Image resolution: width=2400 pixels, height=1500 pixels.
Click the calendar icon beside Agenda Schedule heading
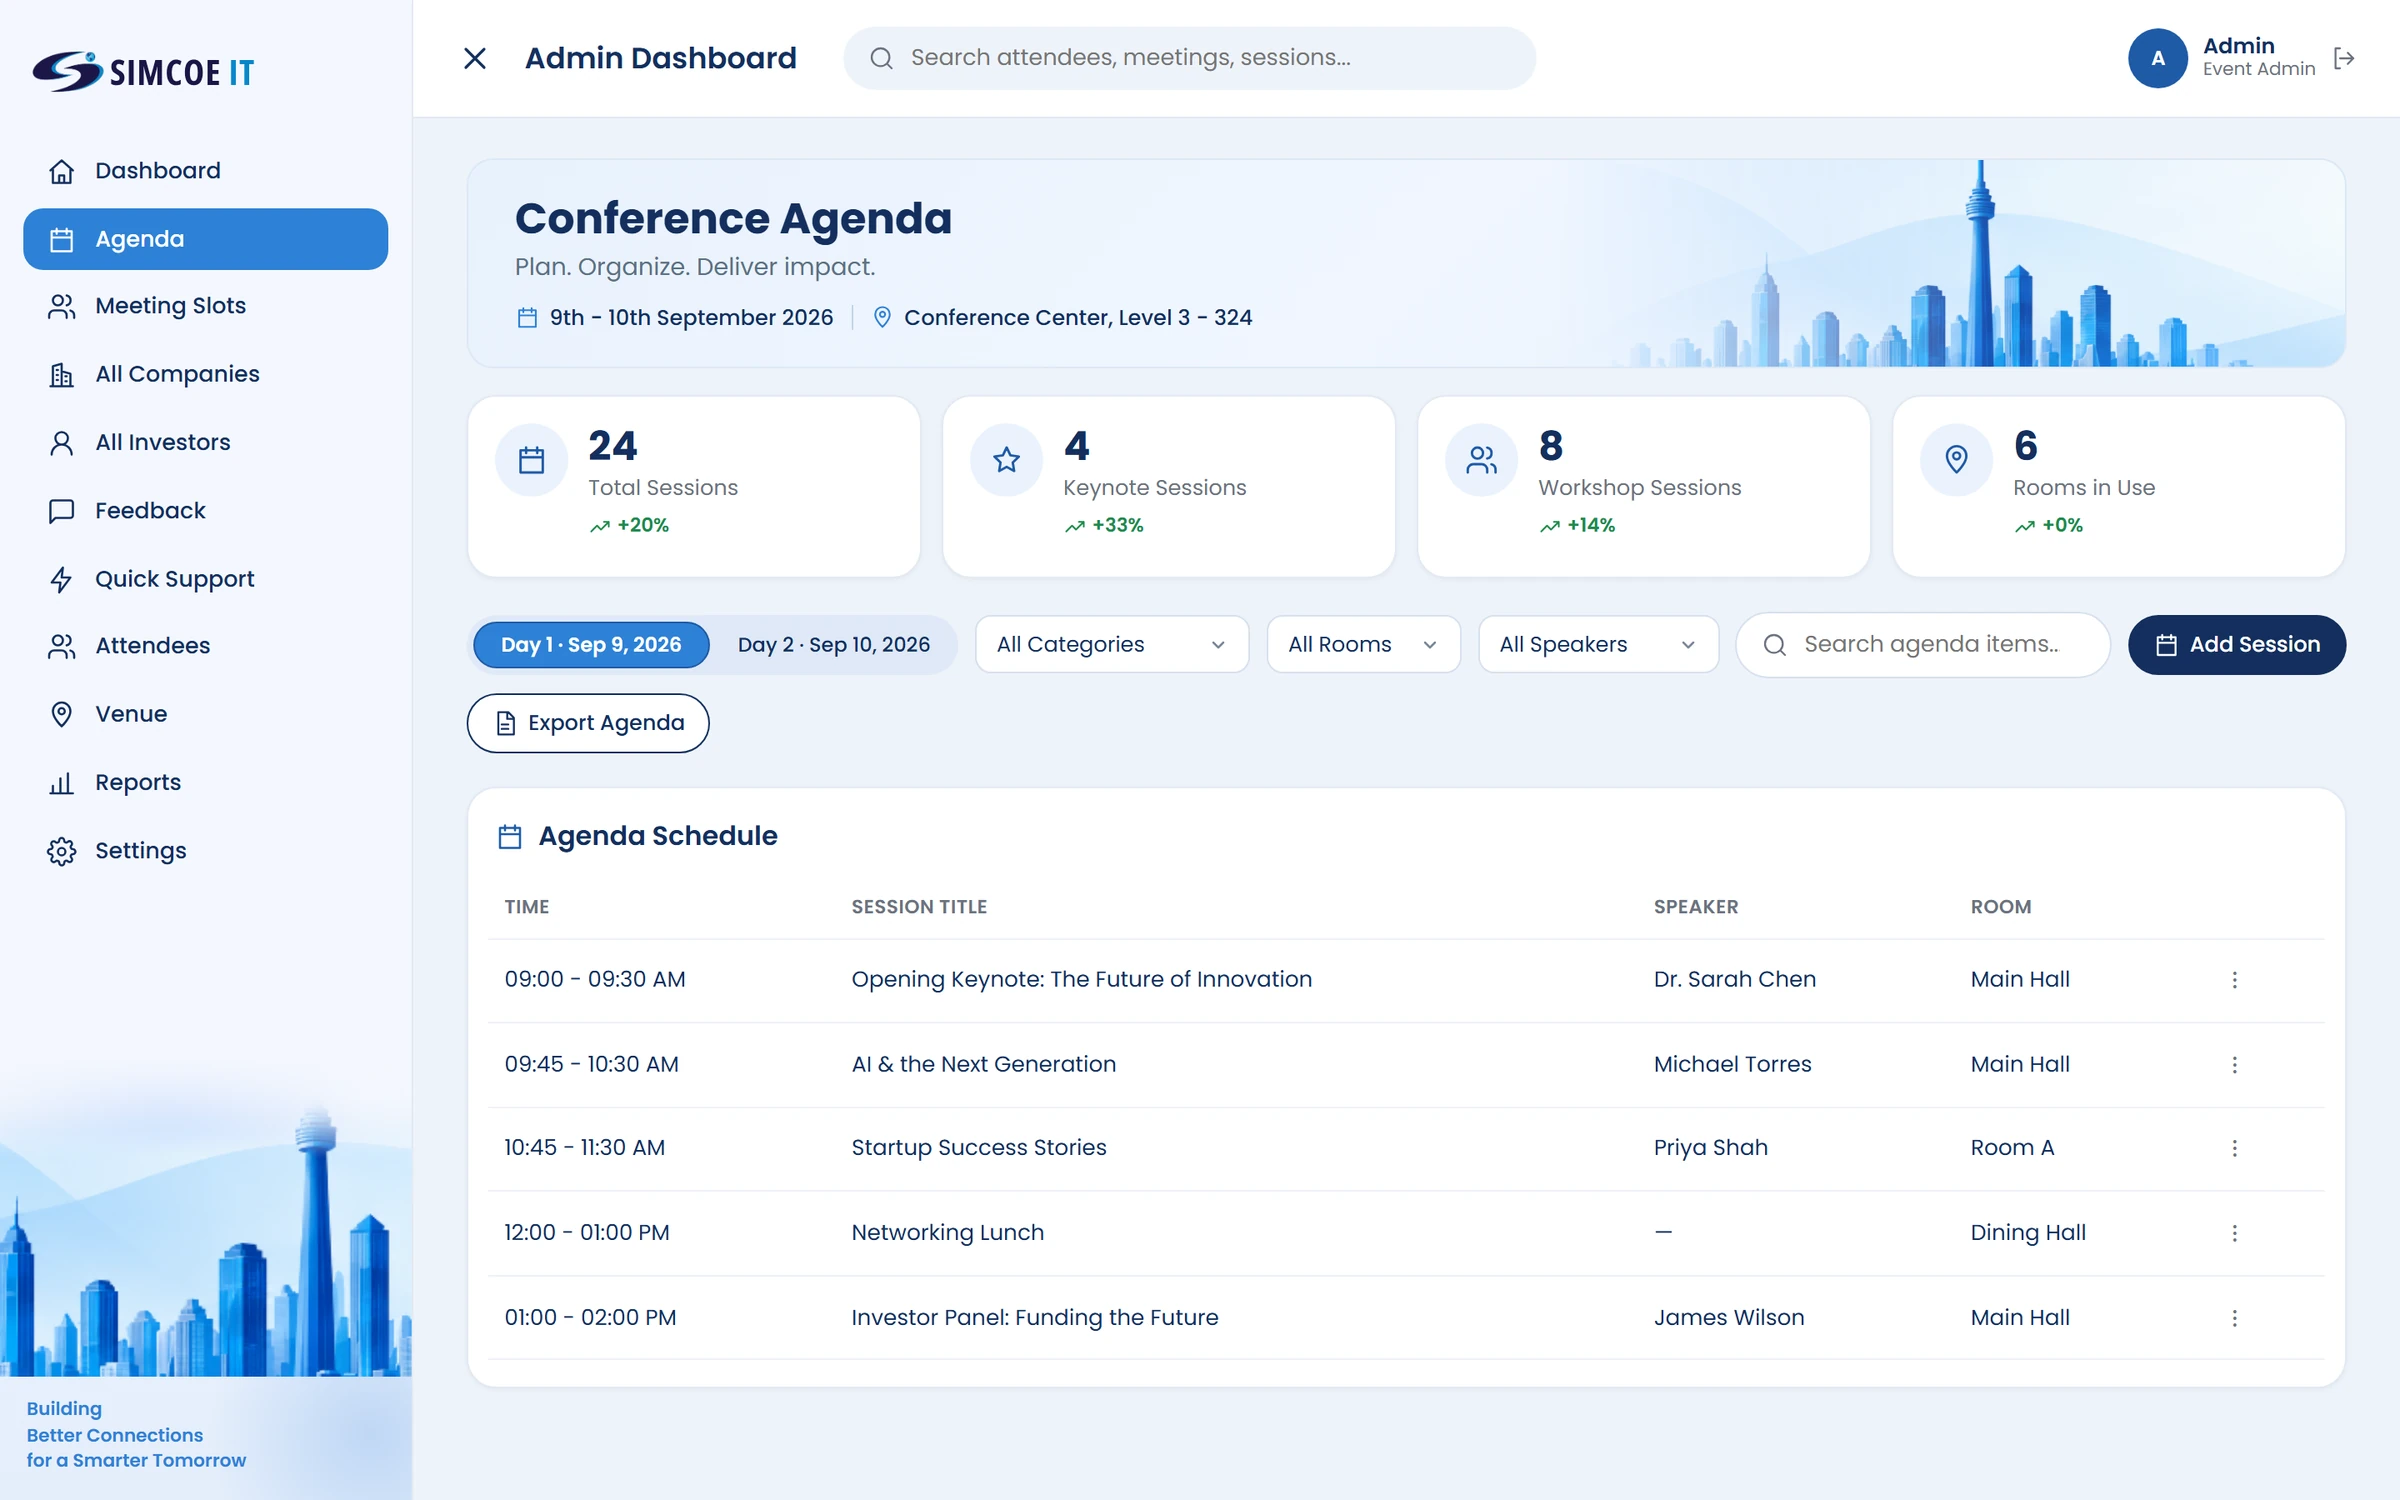[x=510, y=836]
